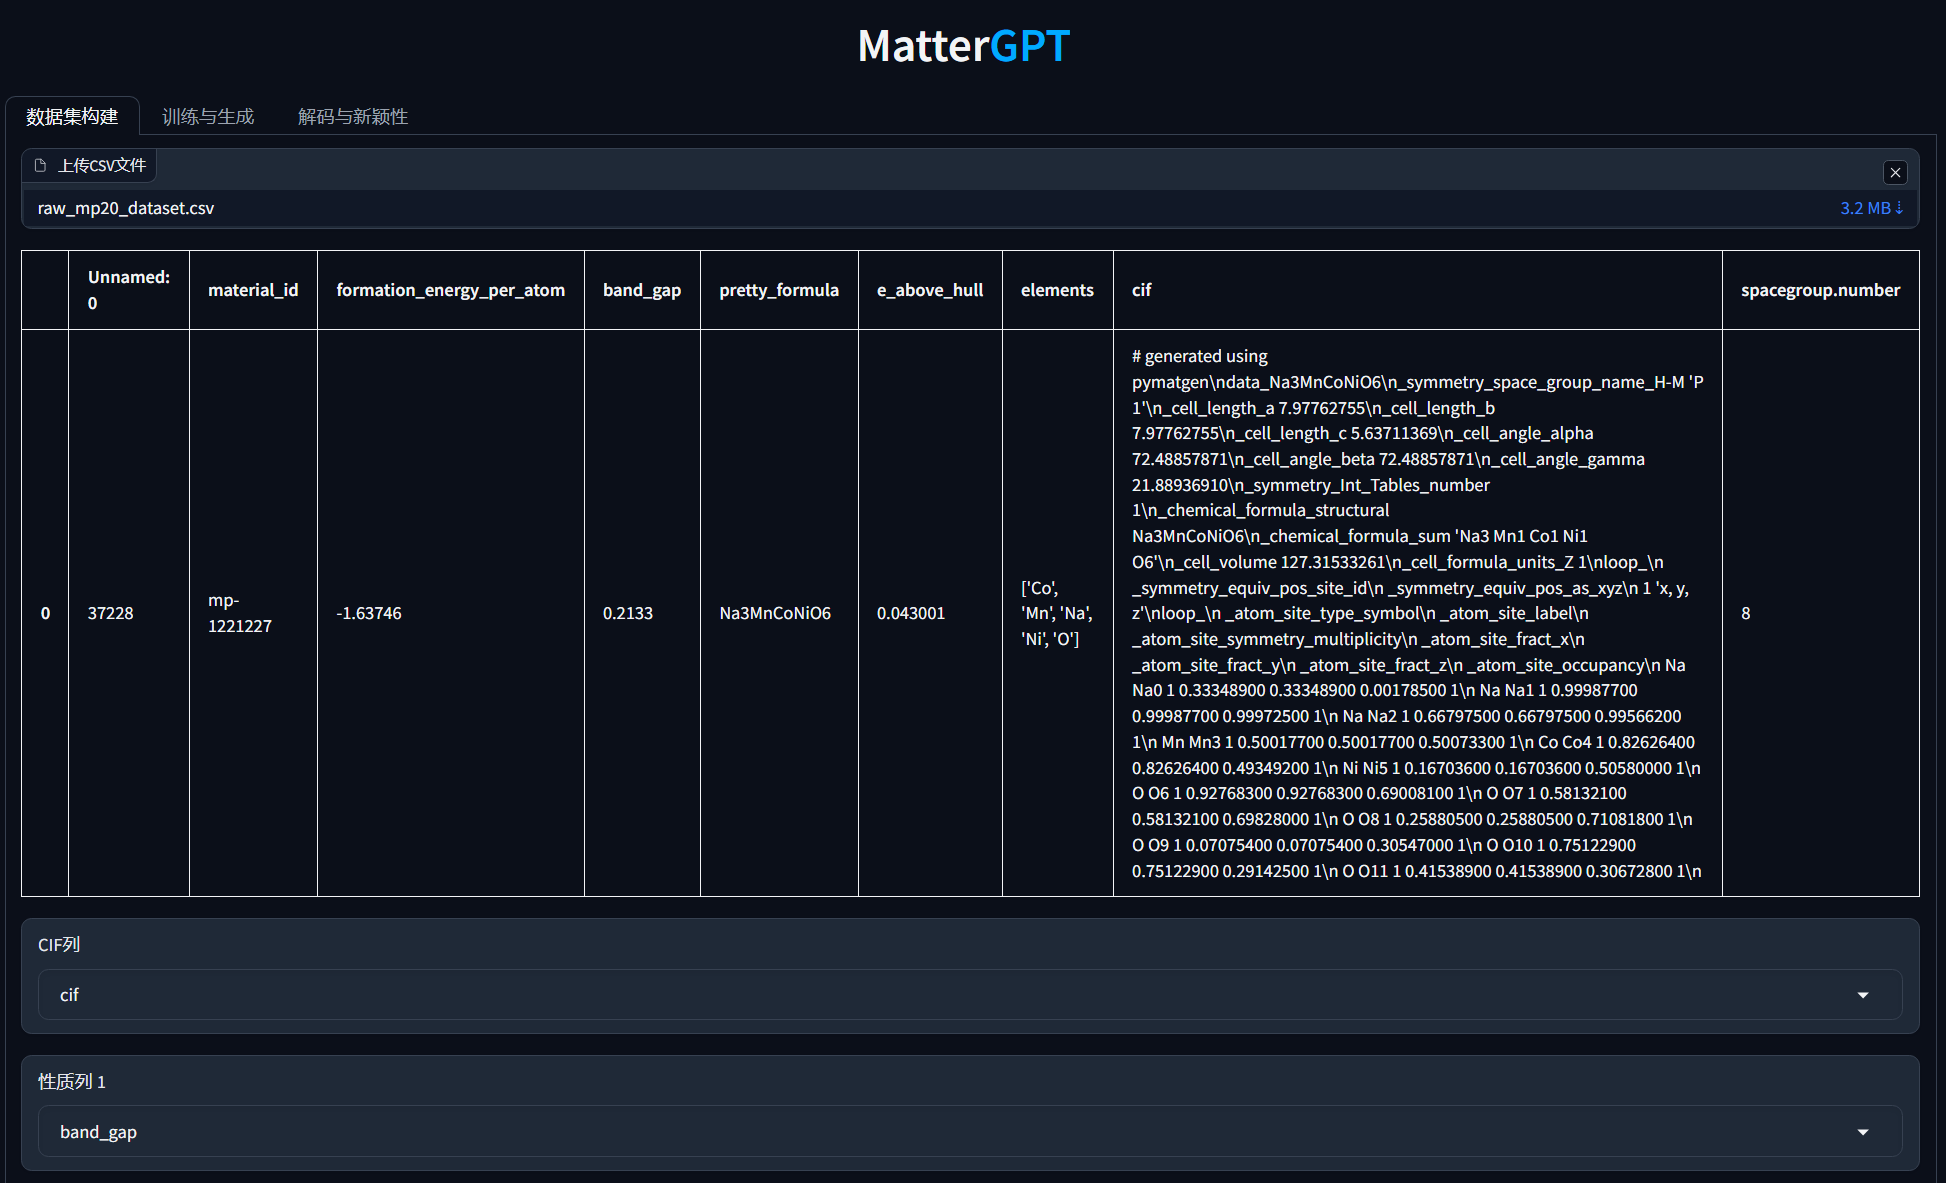Click the band_gap value input field
The width and height of the screenshot is (1946, 1183).
coord(970,1132)
